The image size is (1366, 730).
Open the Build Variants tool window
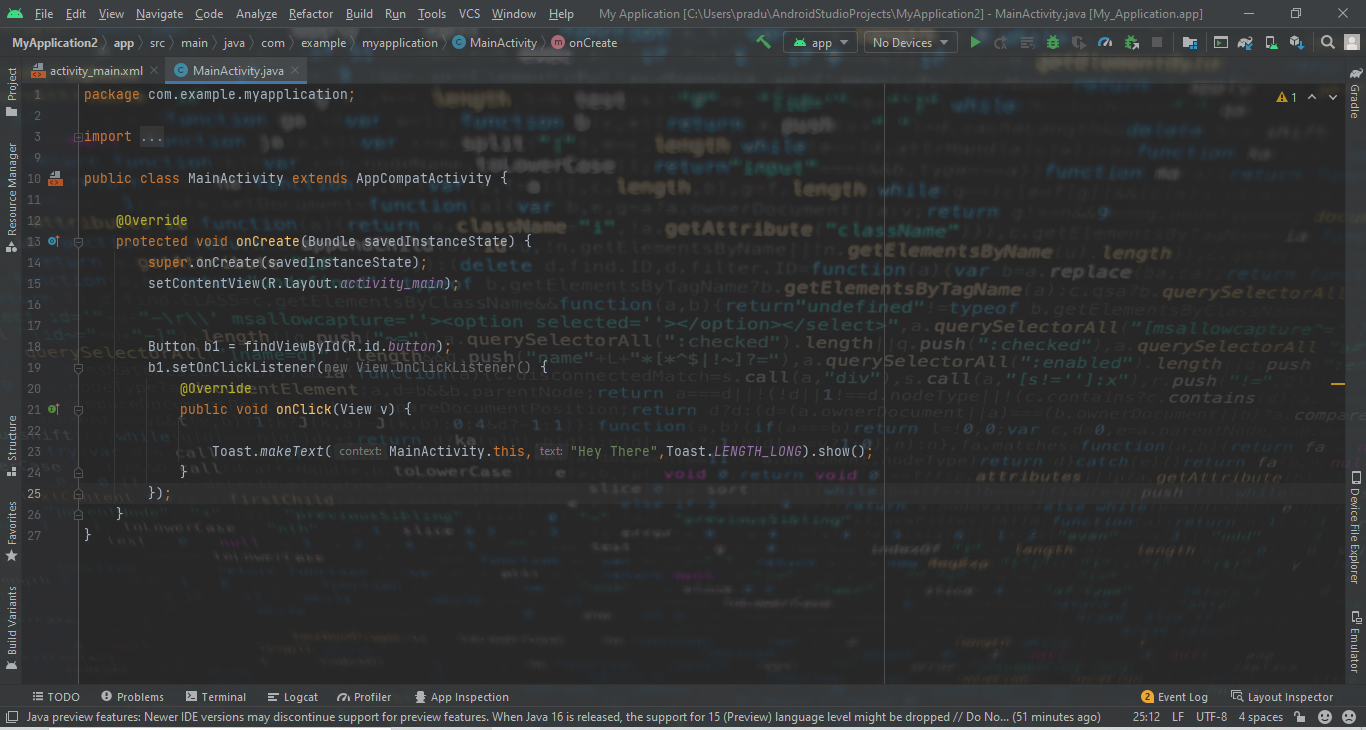click(12, 628)
